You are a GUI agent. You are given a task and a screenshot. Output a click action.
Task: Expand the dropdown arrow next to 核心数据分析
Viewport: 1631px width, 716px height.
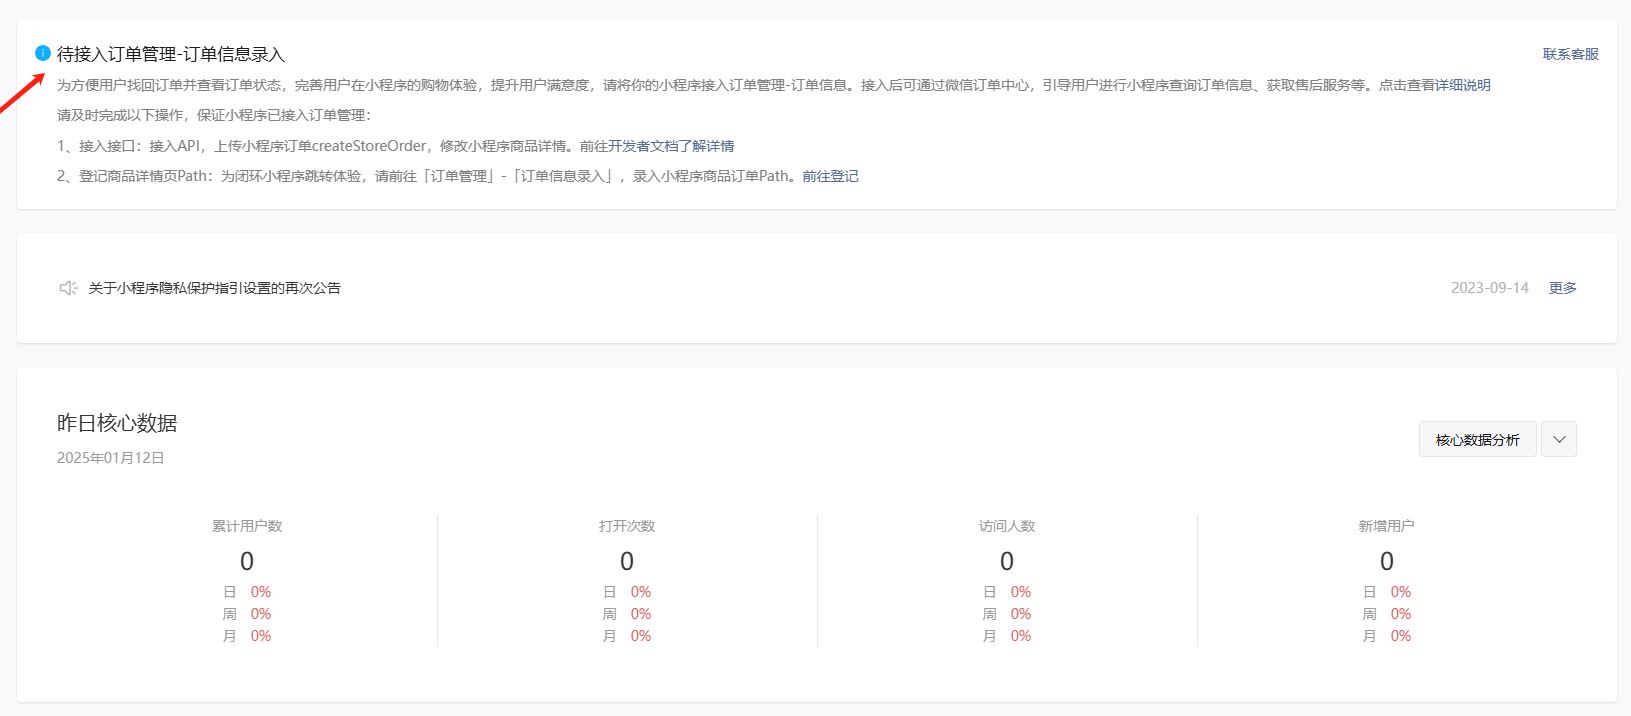pyautogui.click(x=1558, y=439)
